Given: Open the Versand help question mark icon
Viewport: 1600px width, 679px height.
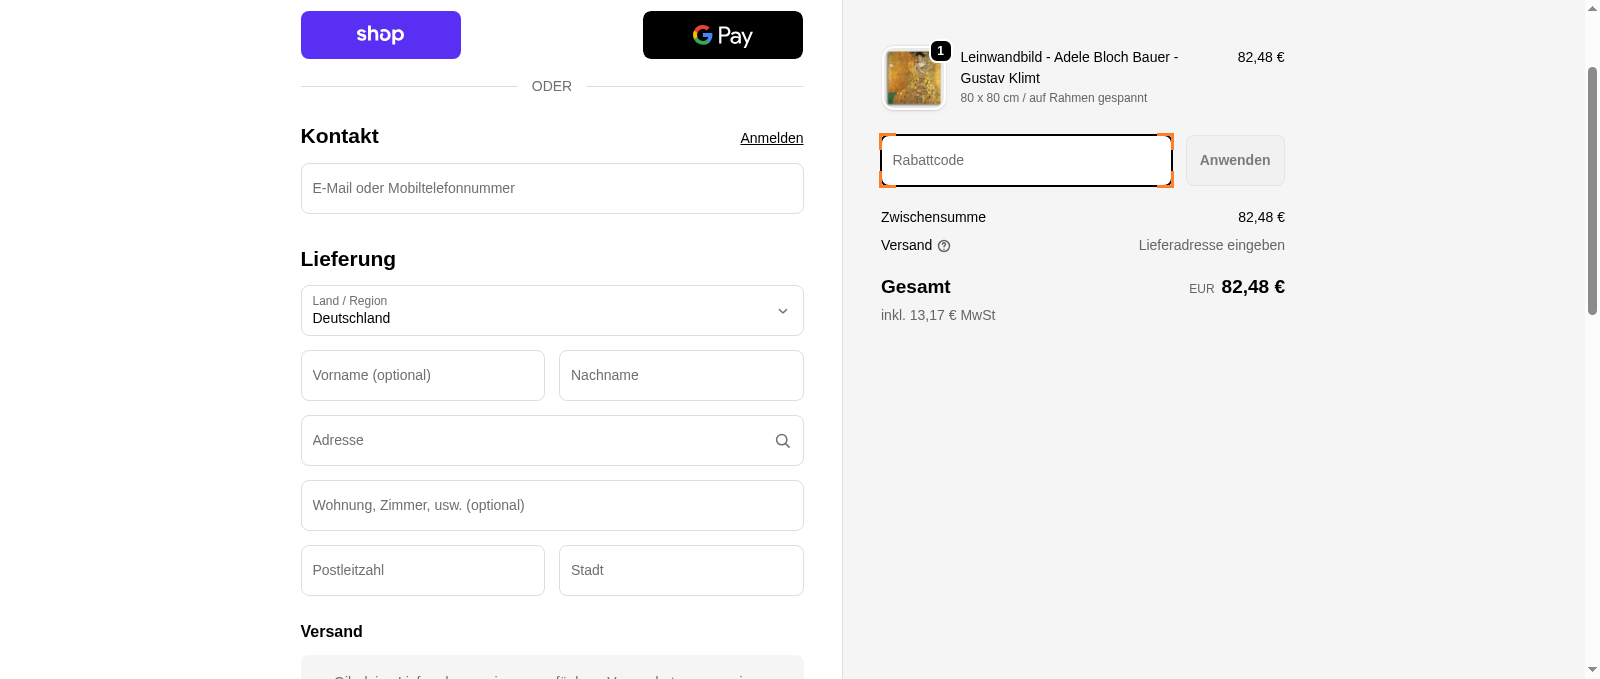Looking at the screenshot, I should (x=943, y=245).
